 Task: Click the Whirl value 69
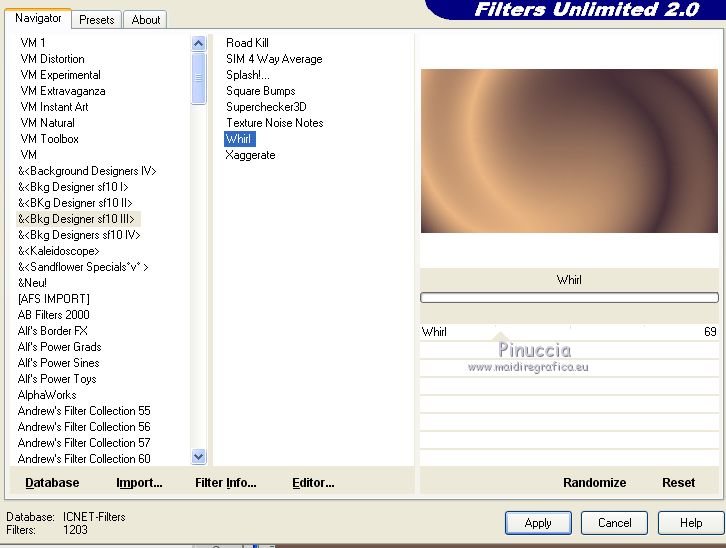(x=710, y=332)
